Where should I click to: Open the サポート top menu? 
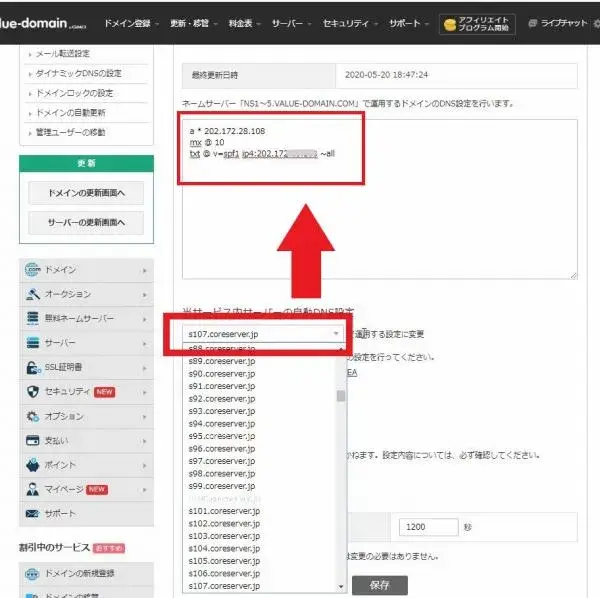click(x=408, y=24)
